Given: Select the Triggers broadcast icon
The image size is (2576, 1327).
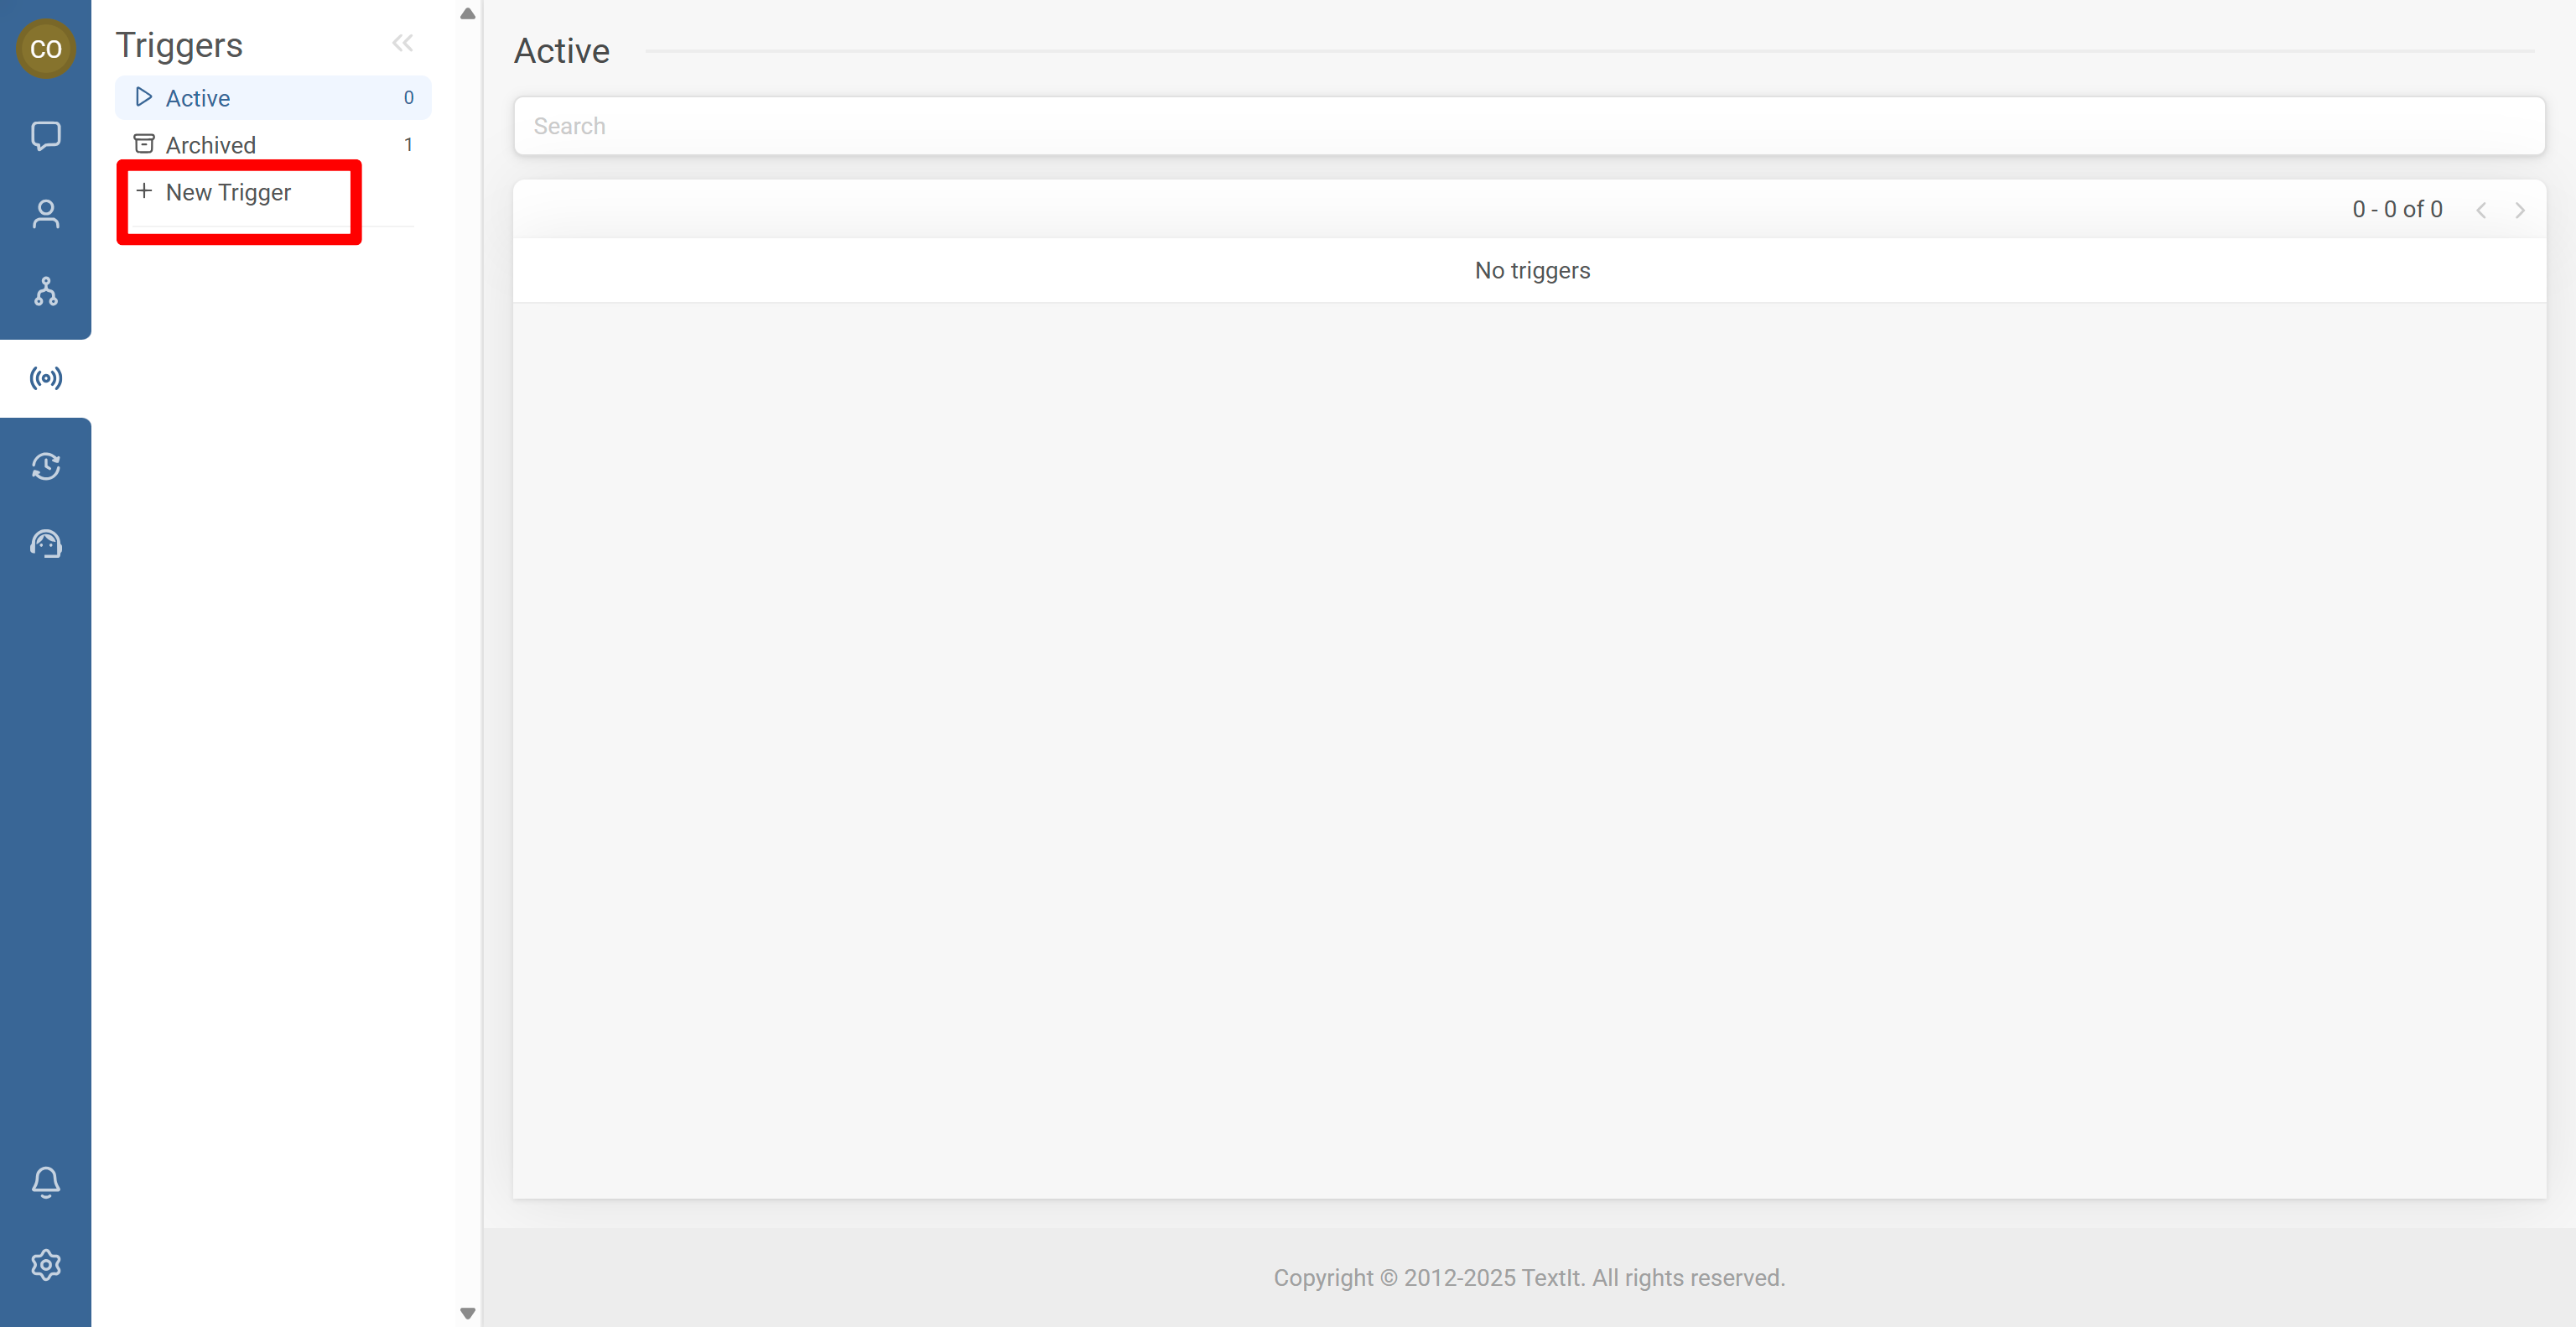Looking at the screenshot, I should (x=46, y=377).
